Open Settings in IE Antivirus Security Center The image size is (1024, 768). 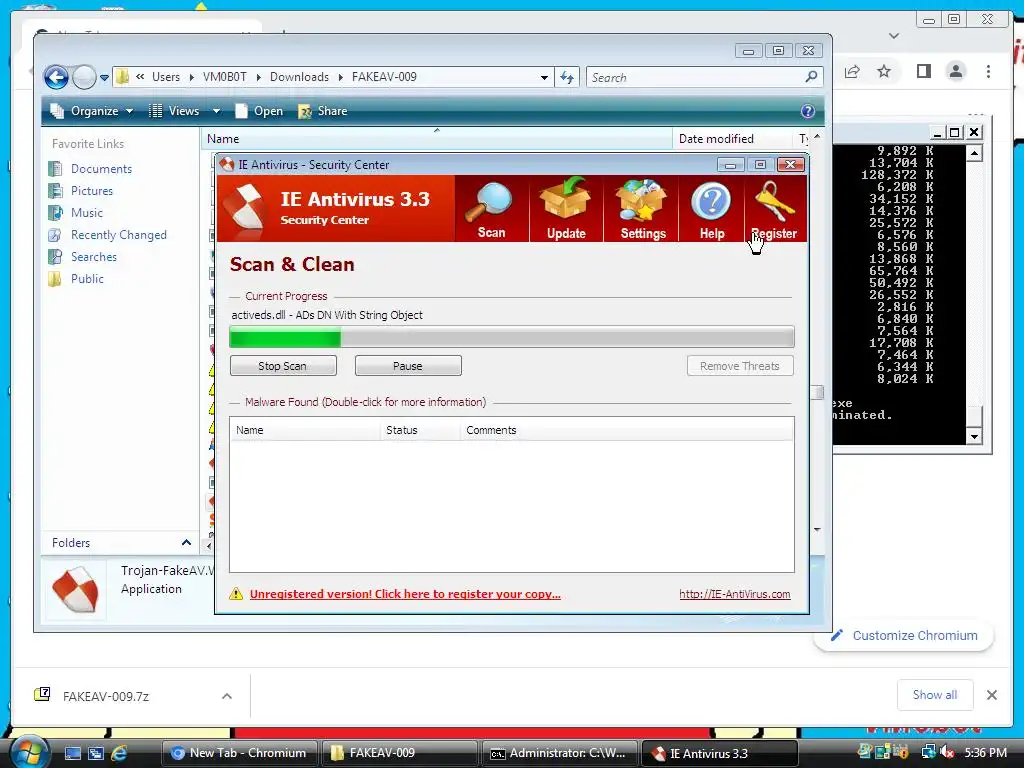(x=643, y=209)
